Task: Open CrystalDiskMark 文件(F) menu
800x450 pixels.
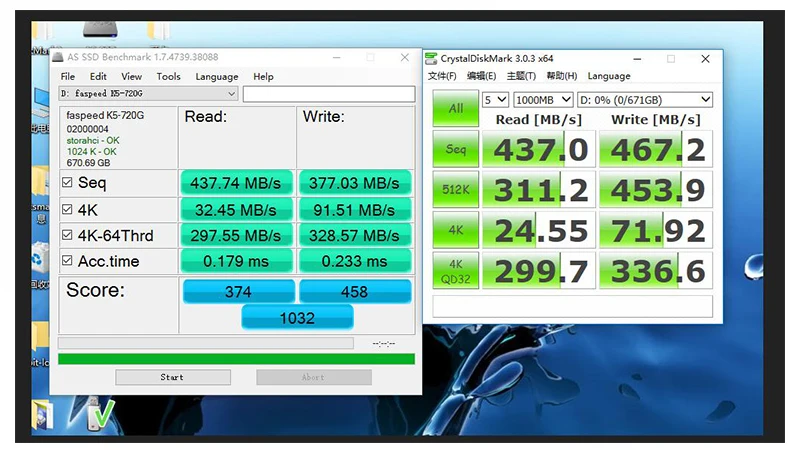Action: pyautogui.click(x=442, y=76)
